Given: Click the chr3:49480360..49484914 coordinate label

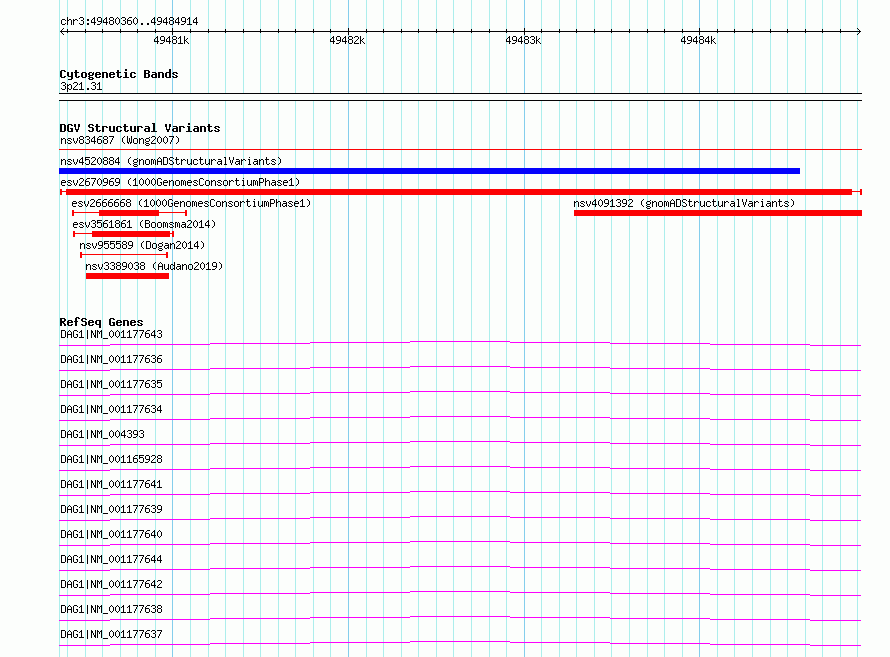Looking at the screenshot, I should click(x=129, y=21).
